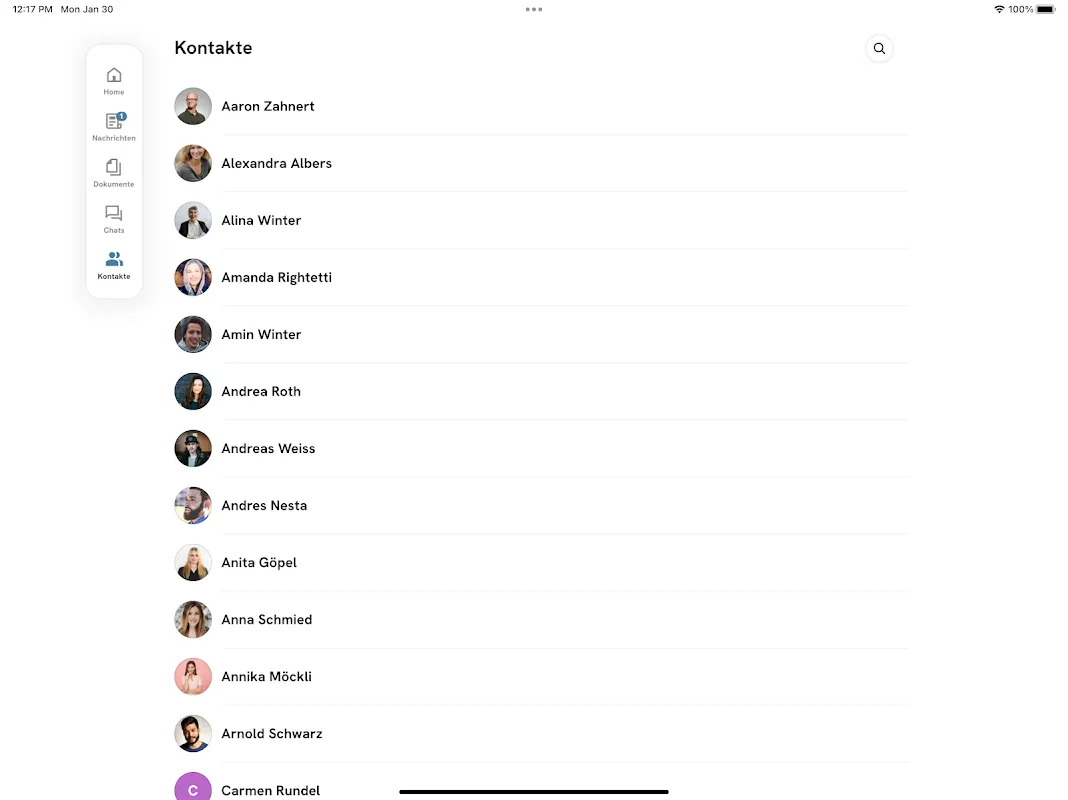Screen dimensions: 1068x800
Task: Select the Kontakte sidebar tab
Action: coord(114,266)
